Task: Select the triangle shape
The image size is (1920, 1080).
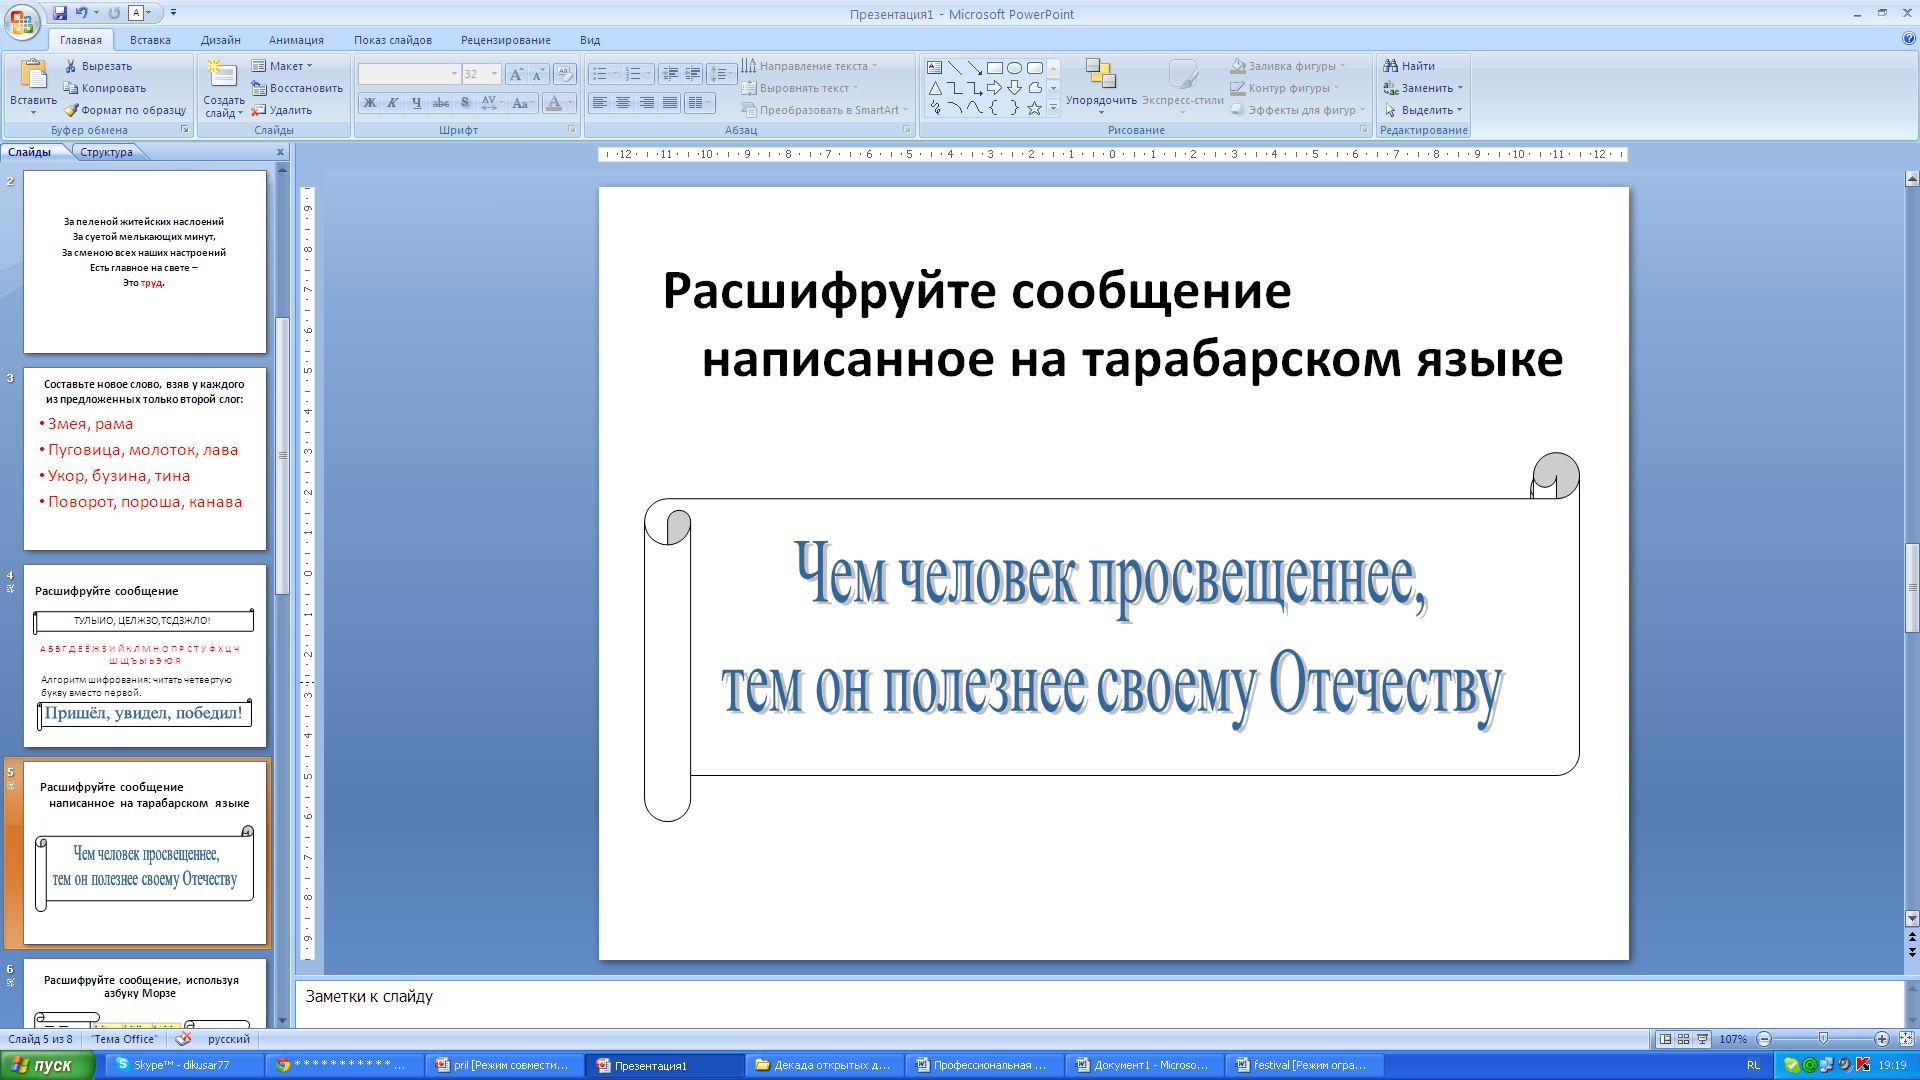Action: [x=934, y=88]
